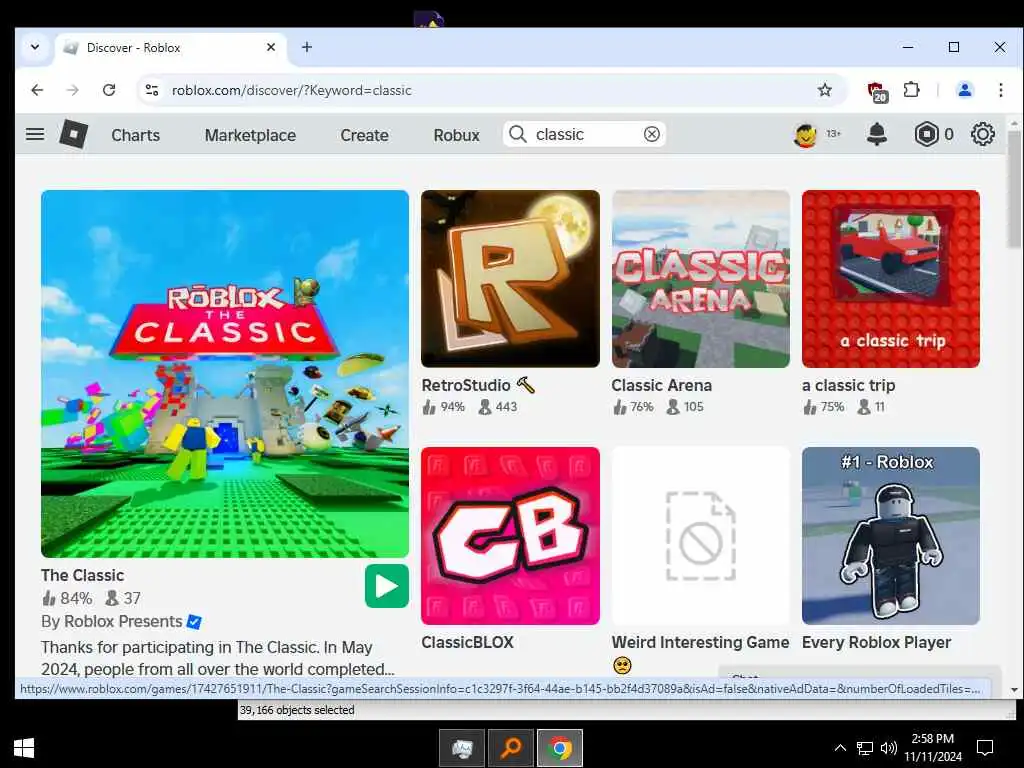This screenshot has height=768, width=1024.
Task: Click the Classic Arena title
Action: tap(662, 385)
